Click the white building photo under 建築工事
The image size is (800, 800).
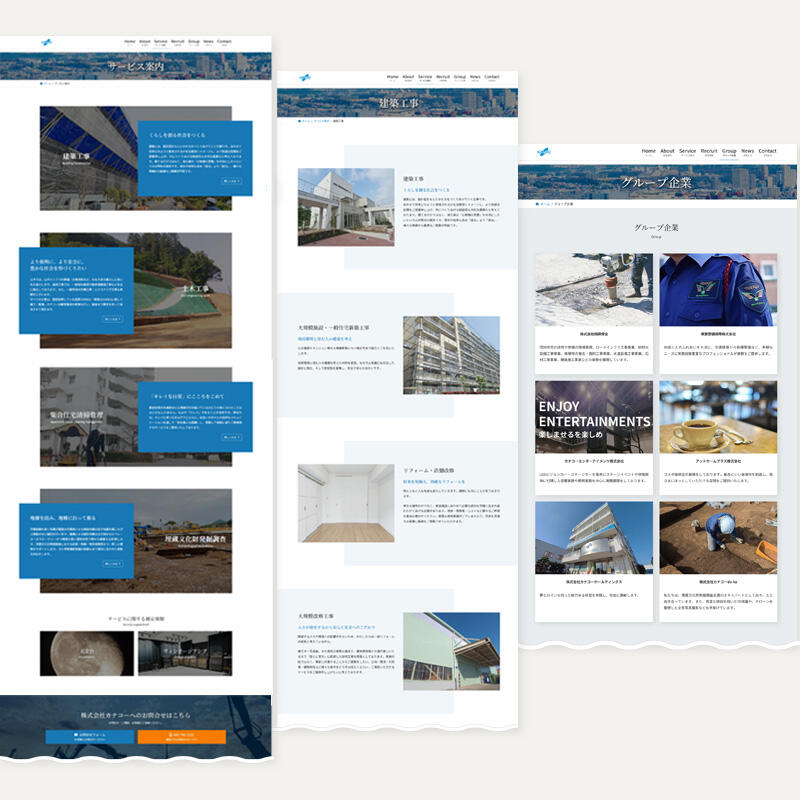pyautogui.click(x=346, y=207)
